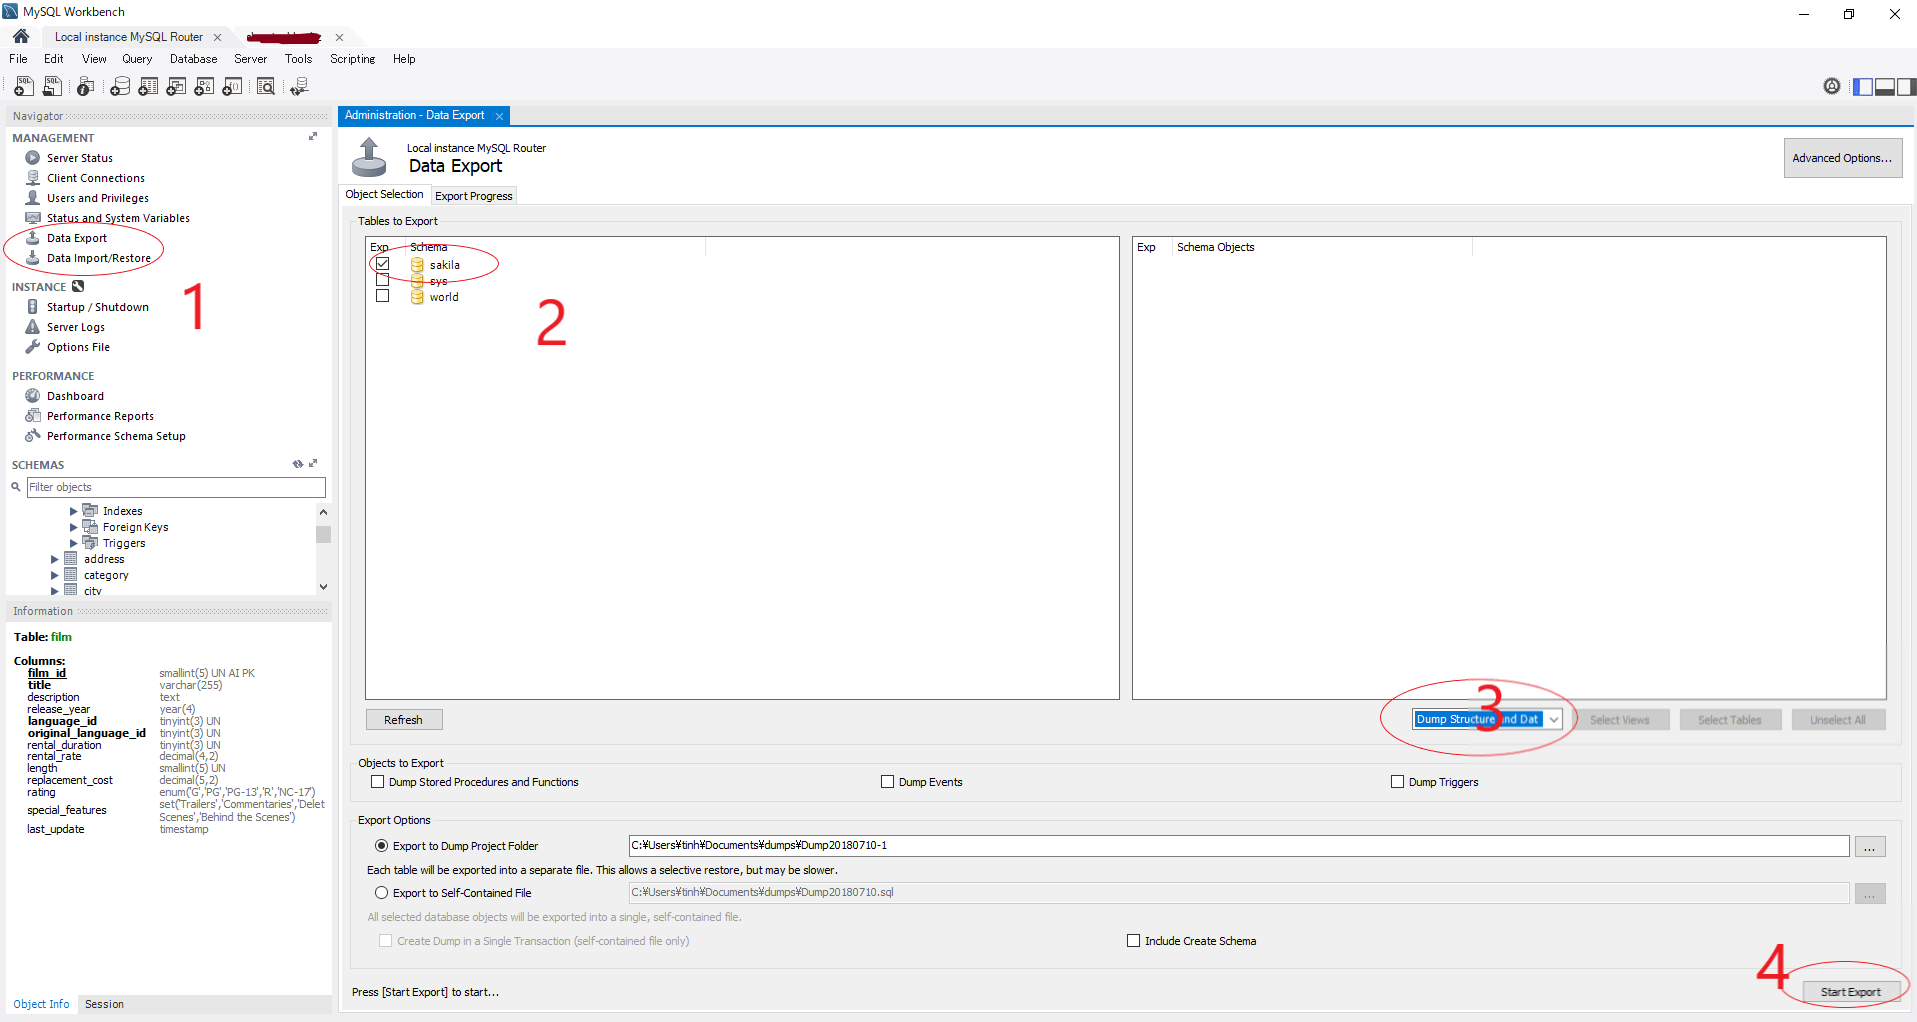Viewport: 1917px width, 1022px height.
Task: Expand the address table node
Action: 54,559
